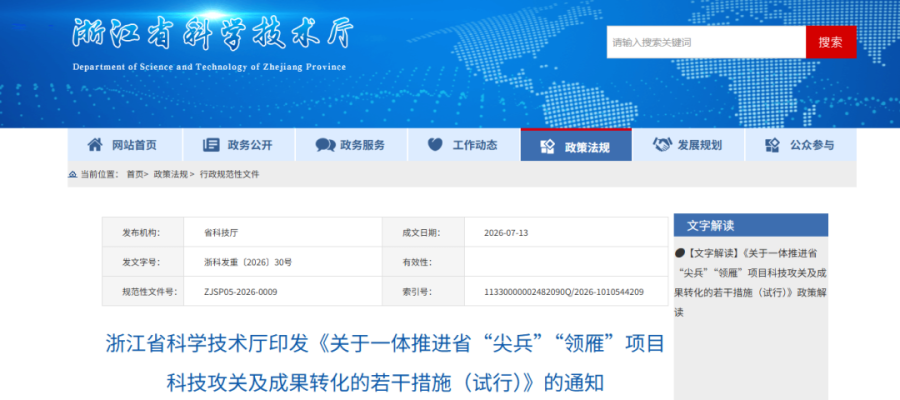This screenshot has width=900, height=400.
Task: Open the 发展规划 menu item
Action: [x=688, y=145]
